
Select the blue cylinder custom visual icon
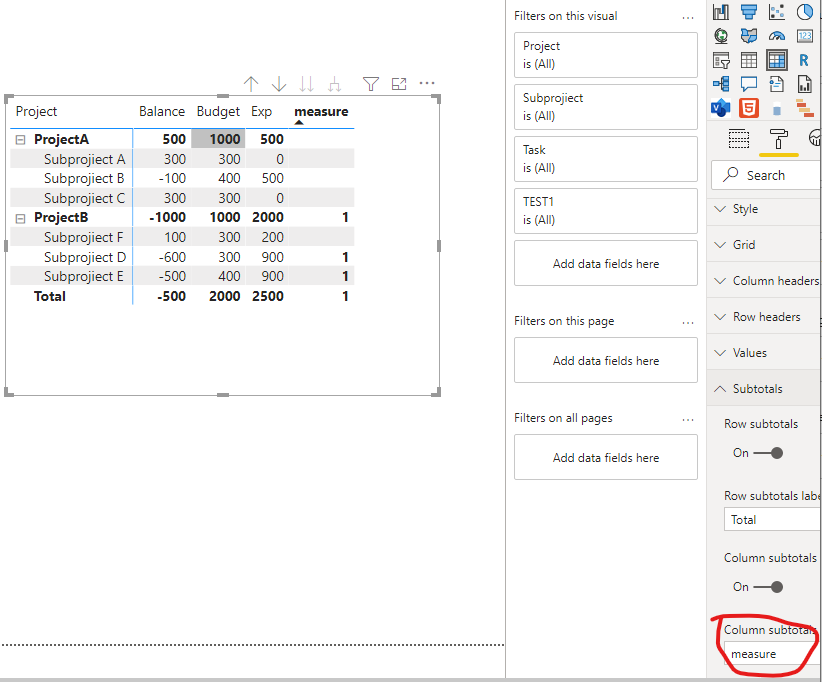[x=777, y=110]
